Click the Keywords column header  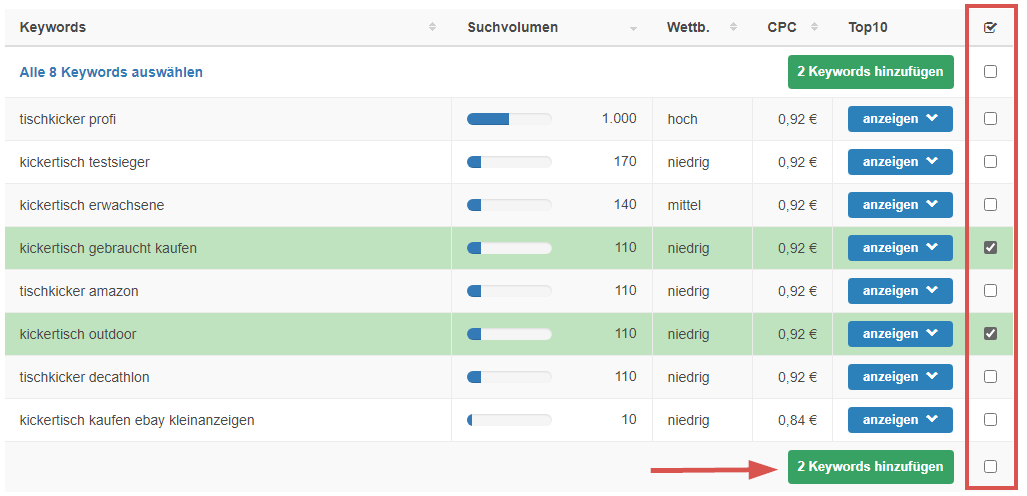click(x=52, y=28)
